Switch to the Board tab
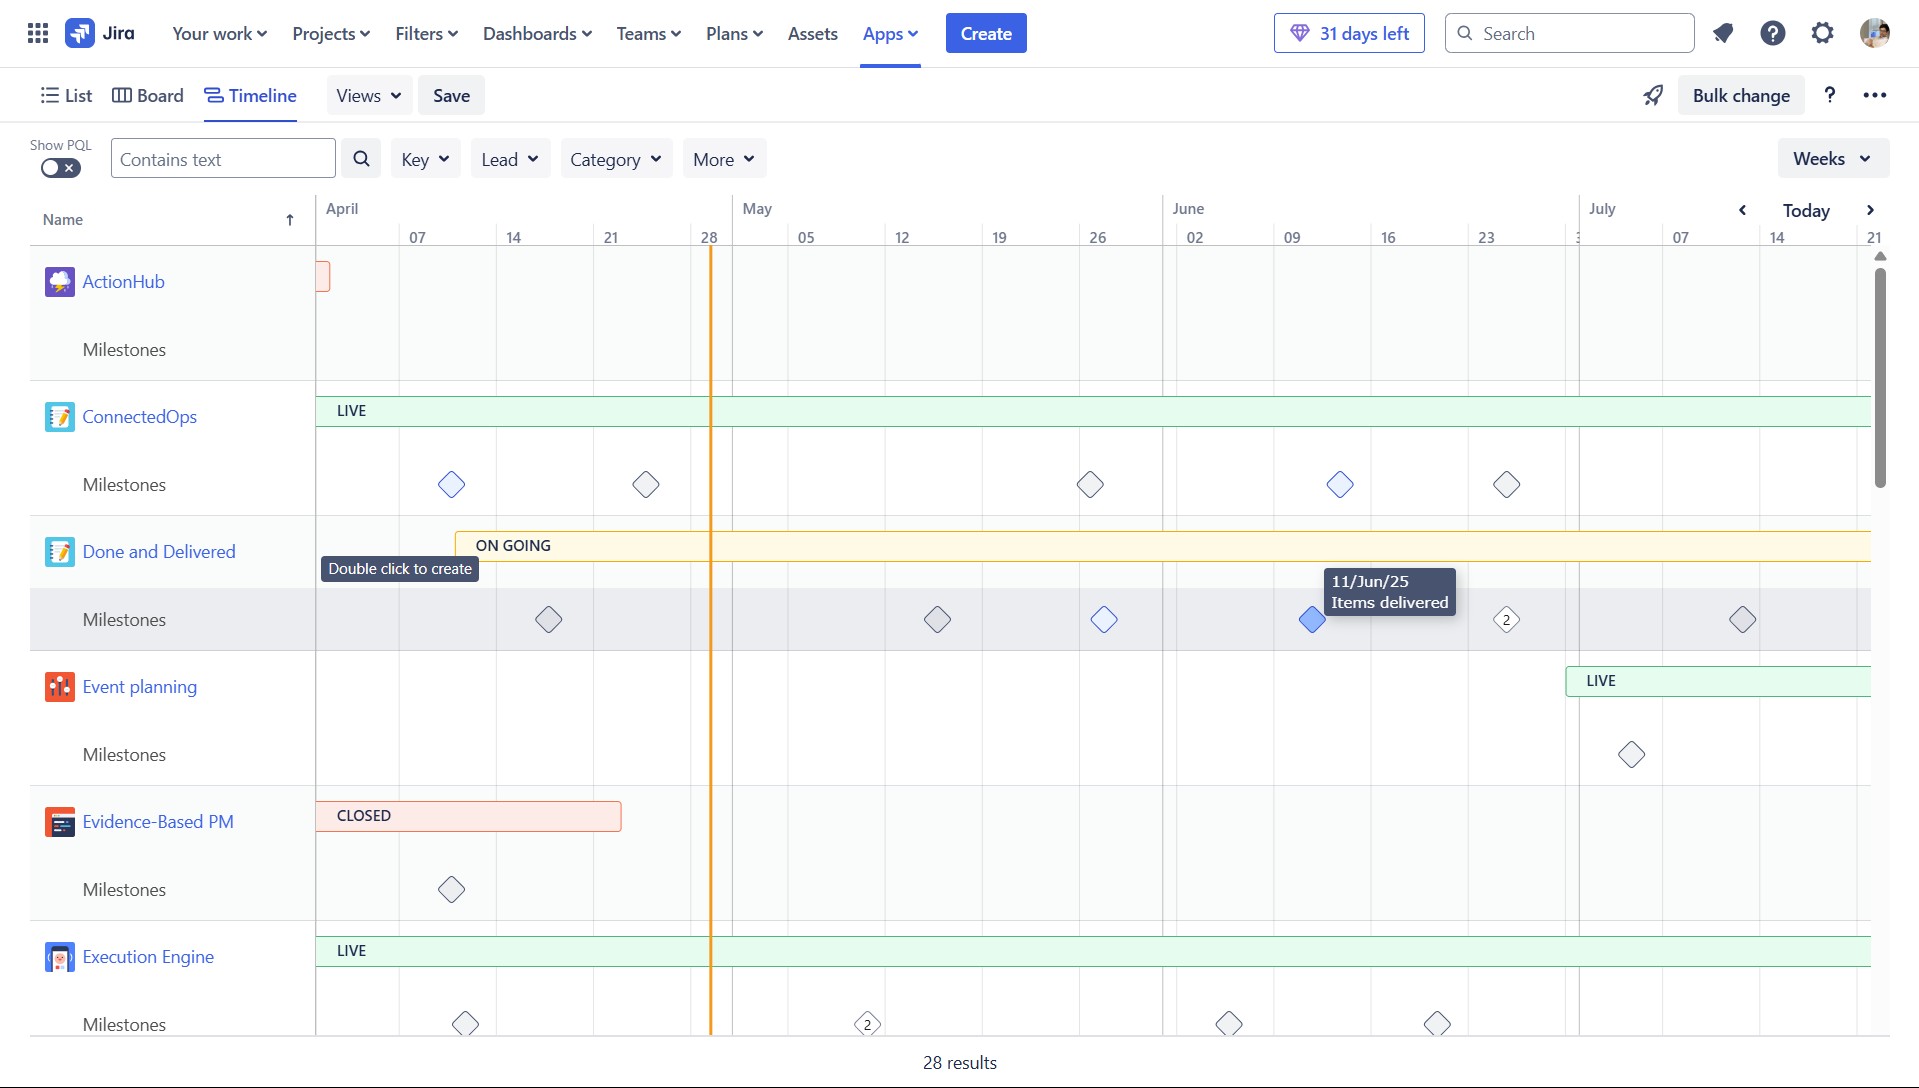Screen dimensions: 1919x1088 coord(147,95)
